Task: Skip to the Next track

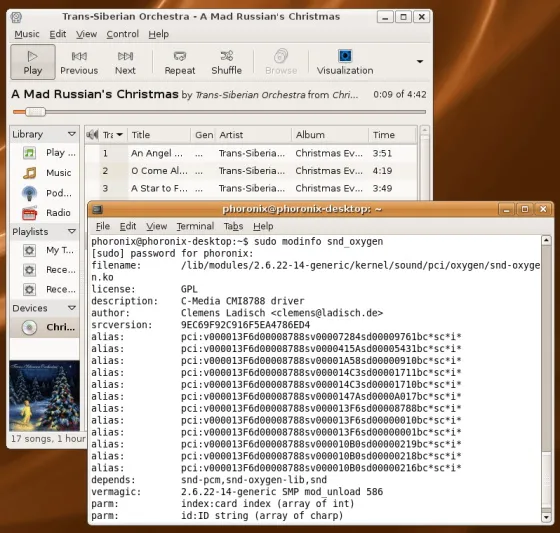Action: pos(125,62)
